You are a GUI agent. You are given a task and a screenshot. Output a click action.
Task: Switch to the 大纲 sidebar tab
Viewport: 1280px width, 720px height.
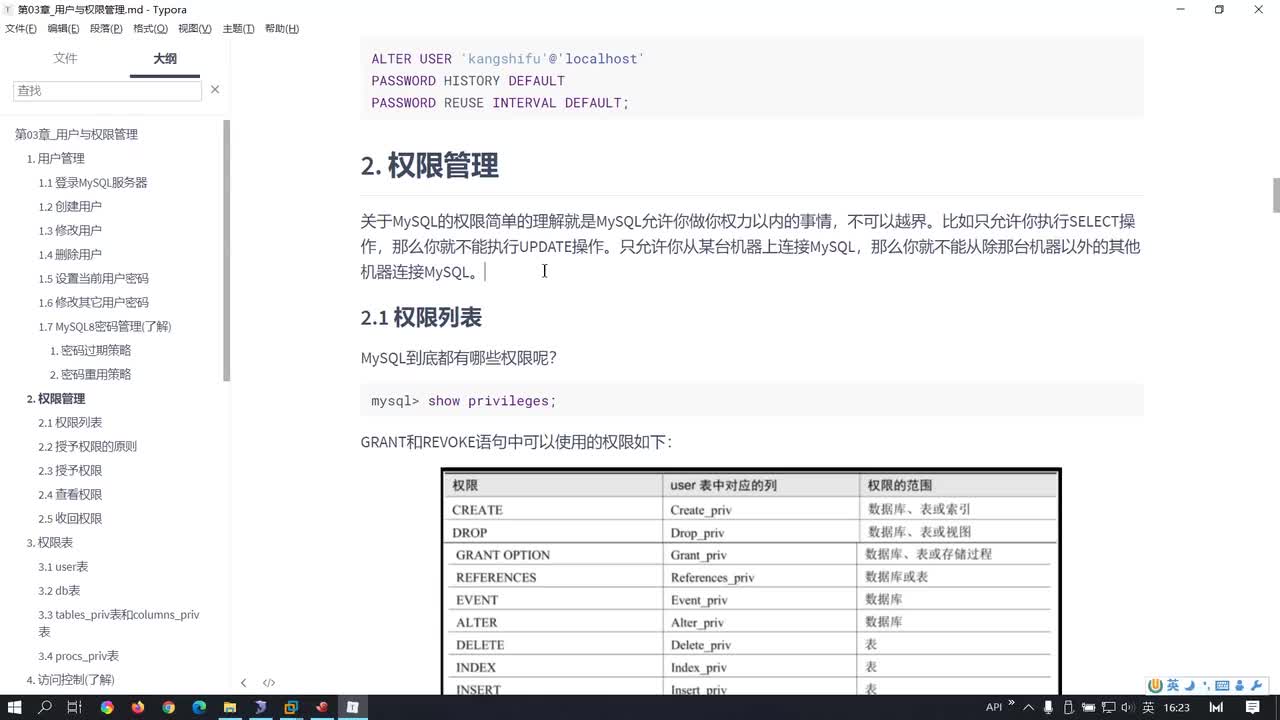(165, 59)
